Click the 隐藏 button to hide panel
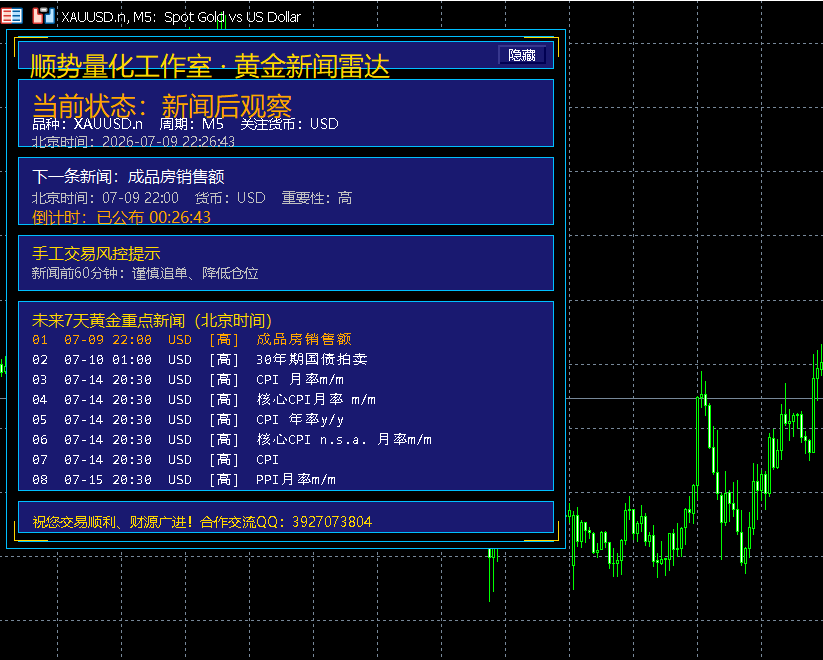 tap(522, 55)
